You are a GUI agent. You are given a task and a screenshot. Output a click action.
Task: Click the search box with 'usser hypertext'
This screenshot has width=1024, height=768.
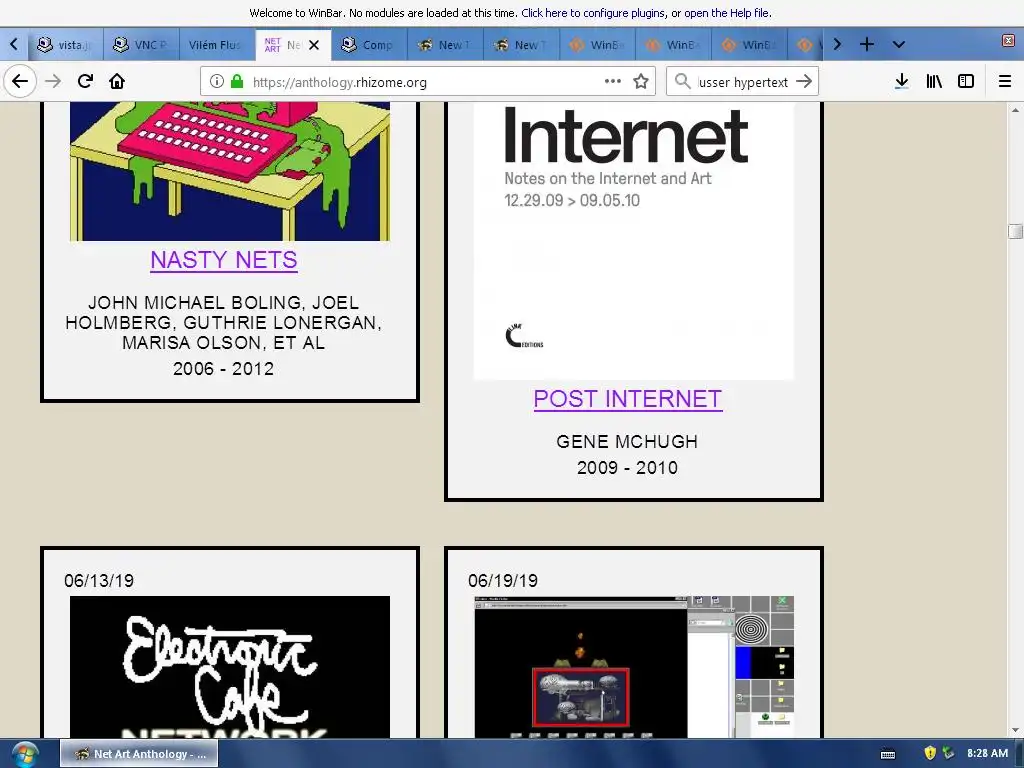click(743, 82)
